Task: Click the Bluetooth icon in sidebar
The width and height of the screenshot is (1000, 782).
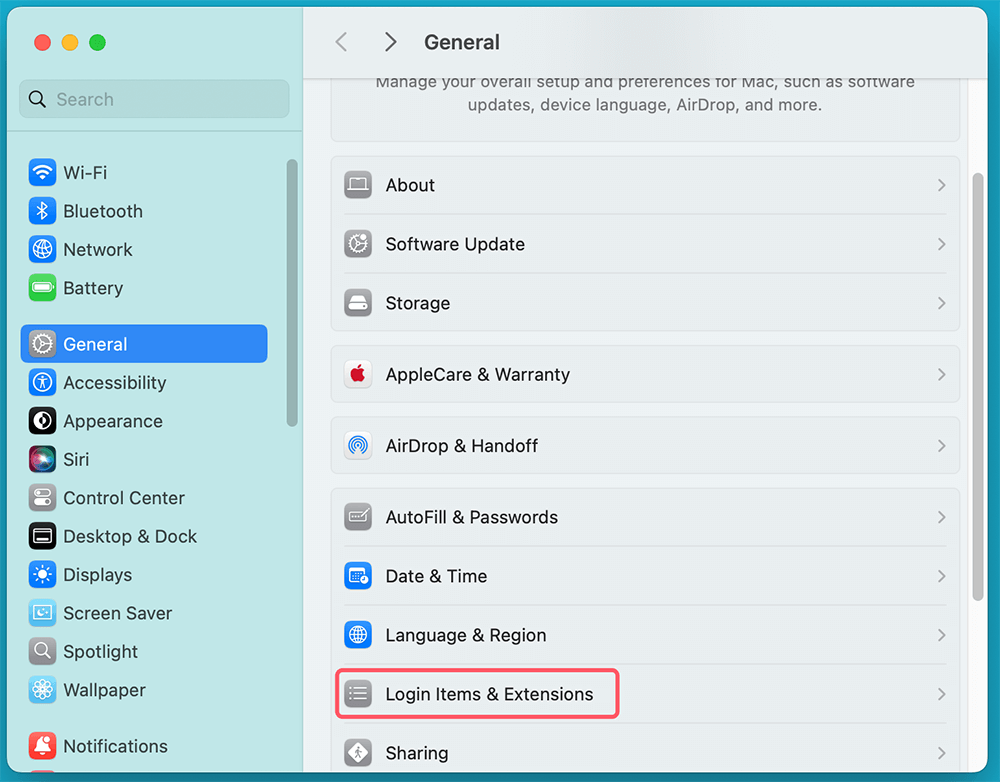Action: point(42,211)
